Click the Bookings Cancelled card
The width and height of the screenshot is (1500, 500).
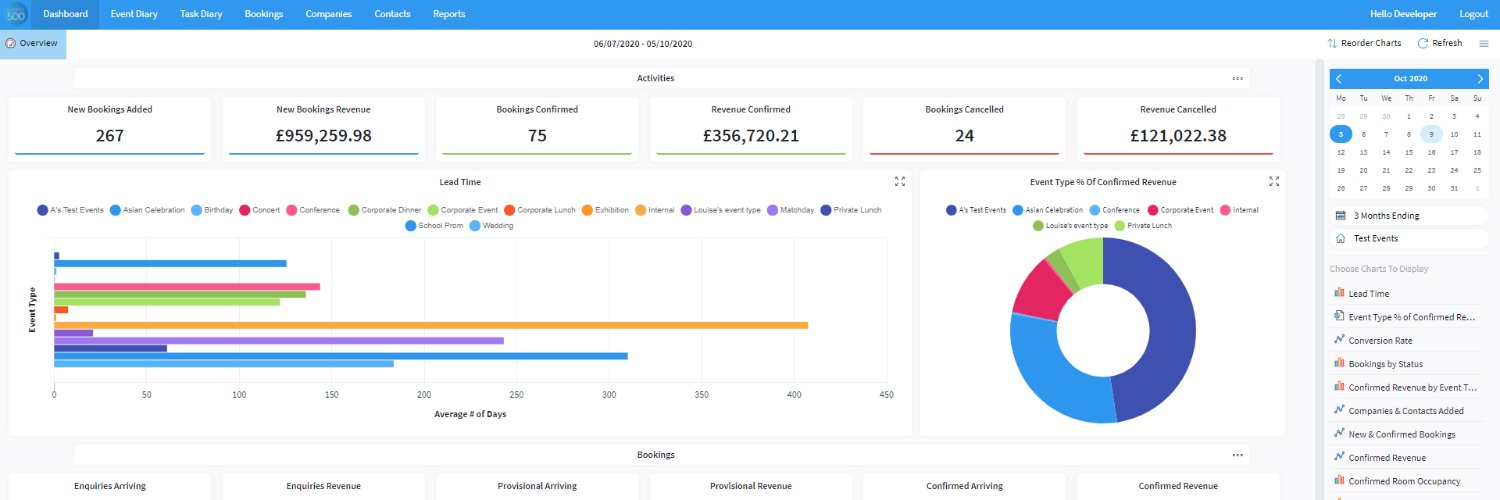[964, 127]
